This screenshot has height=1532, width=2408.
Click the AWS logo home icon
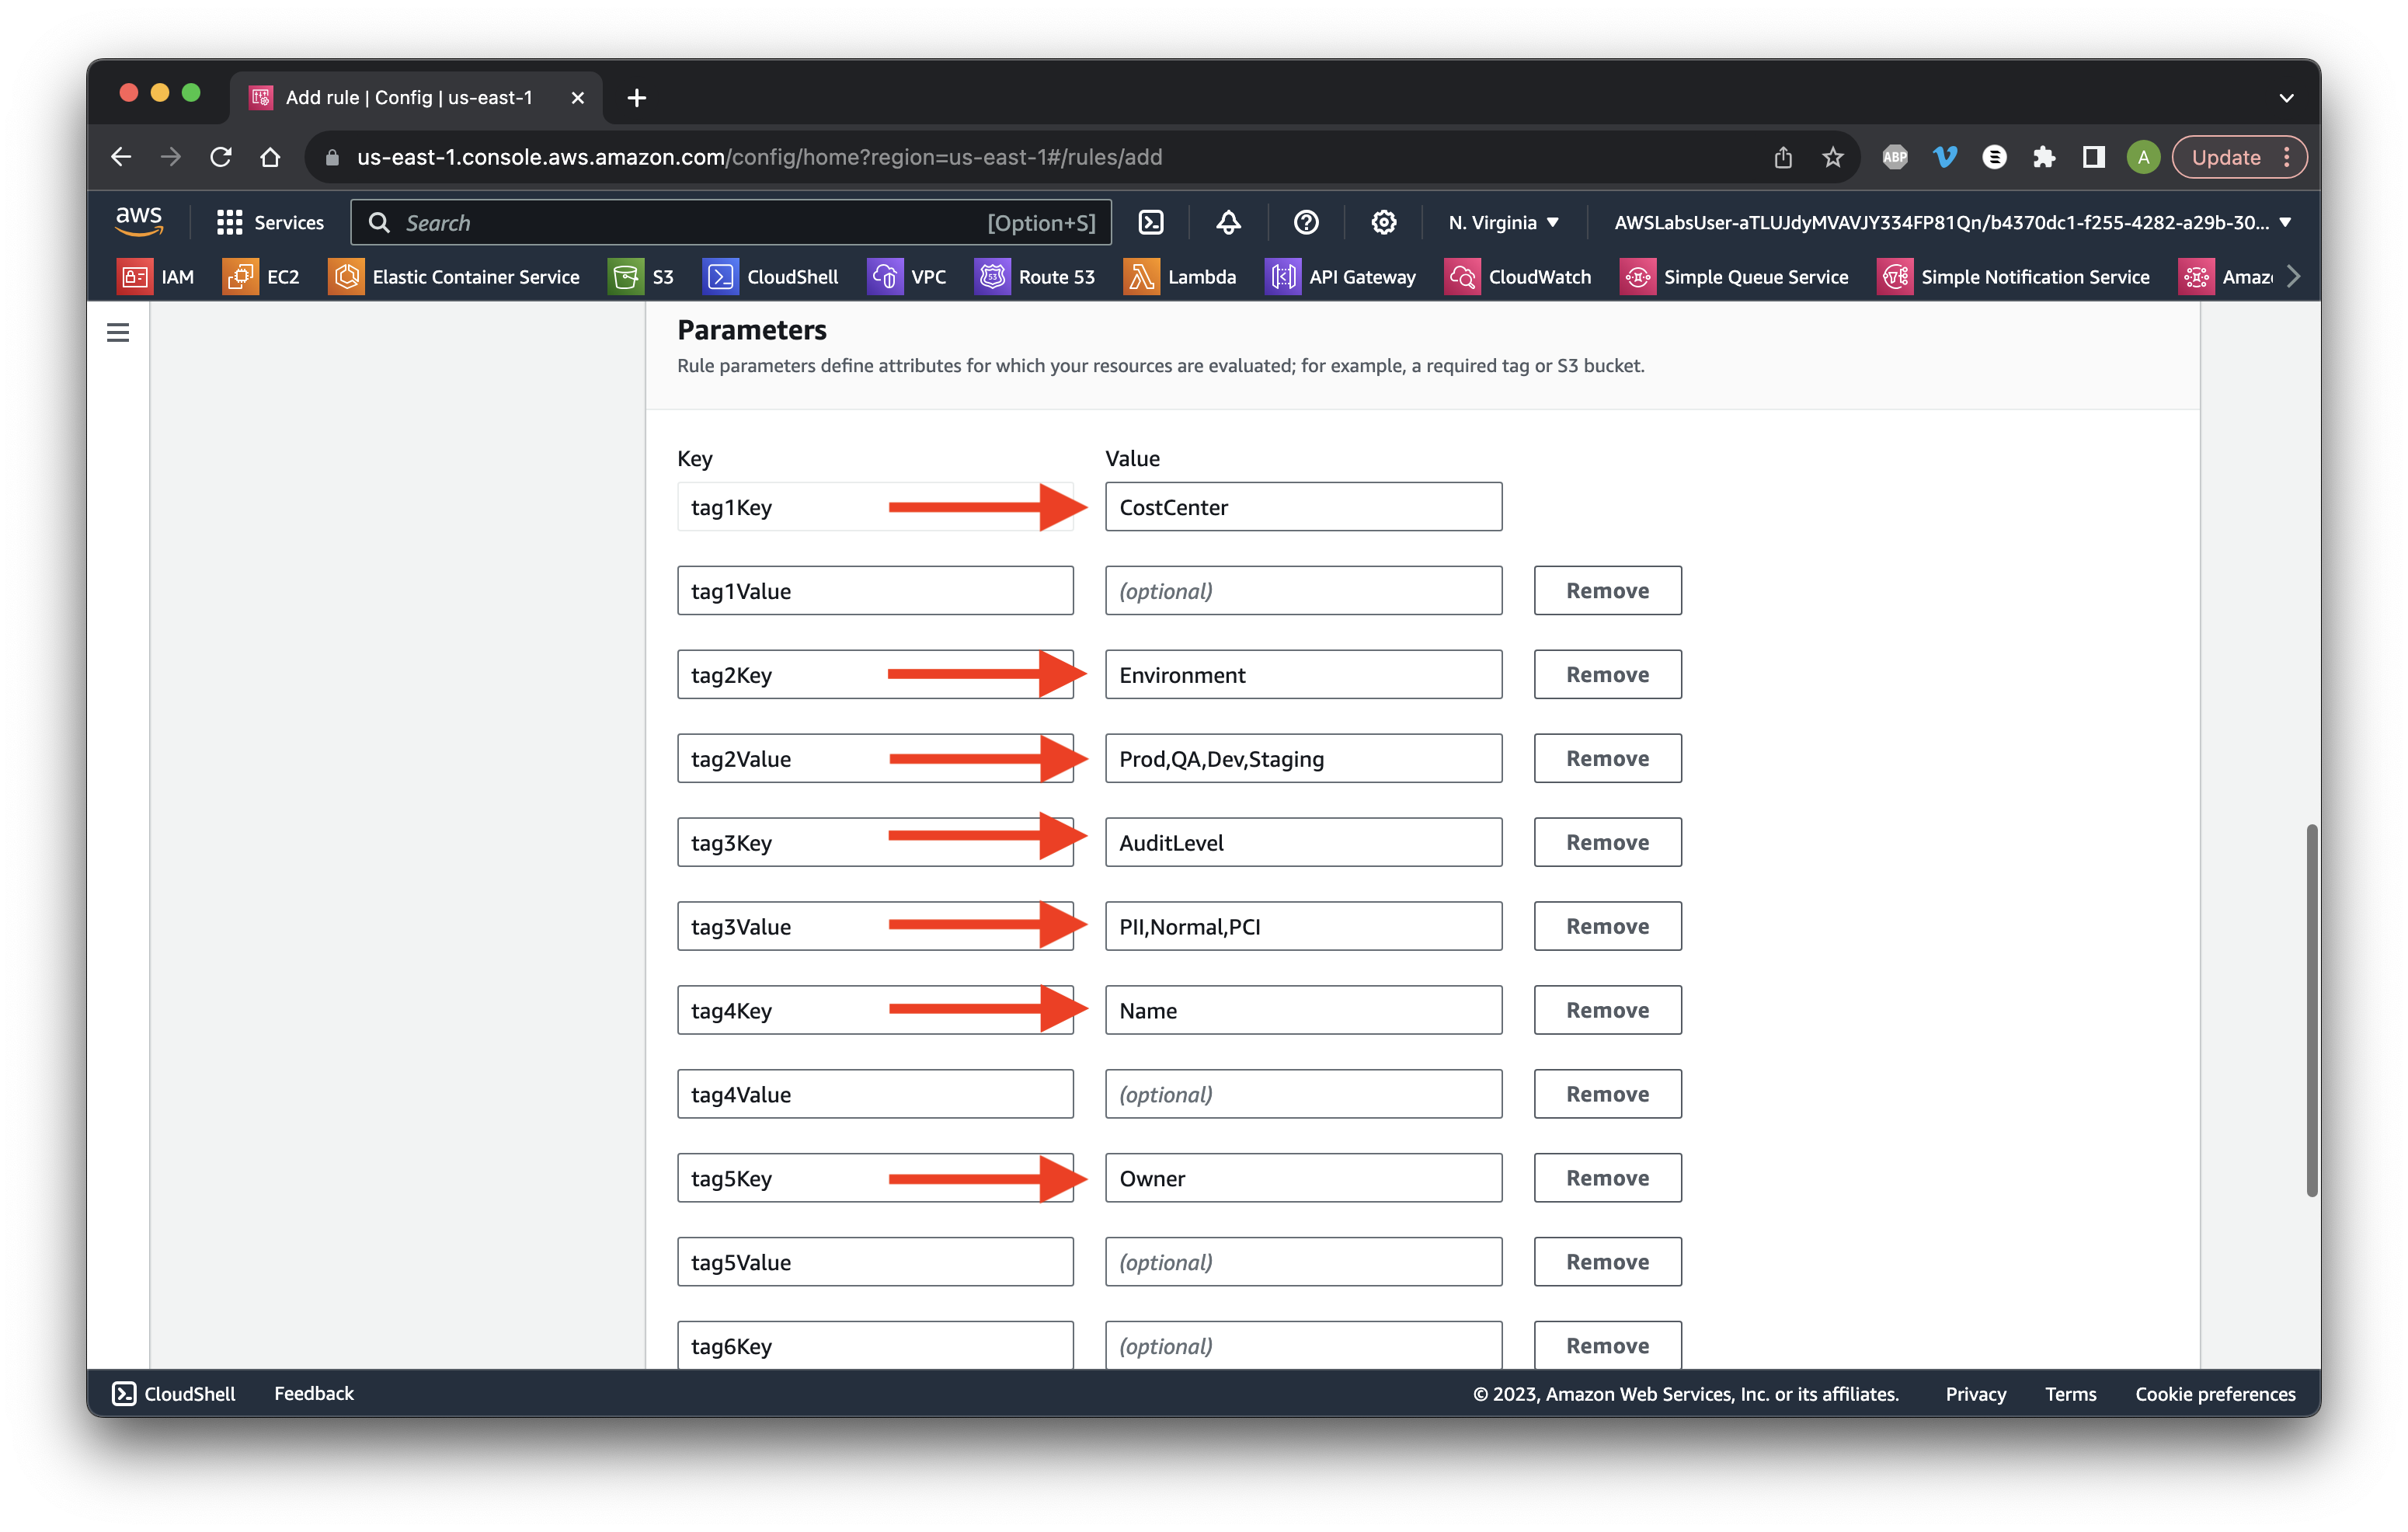[138, 221]
